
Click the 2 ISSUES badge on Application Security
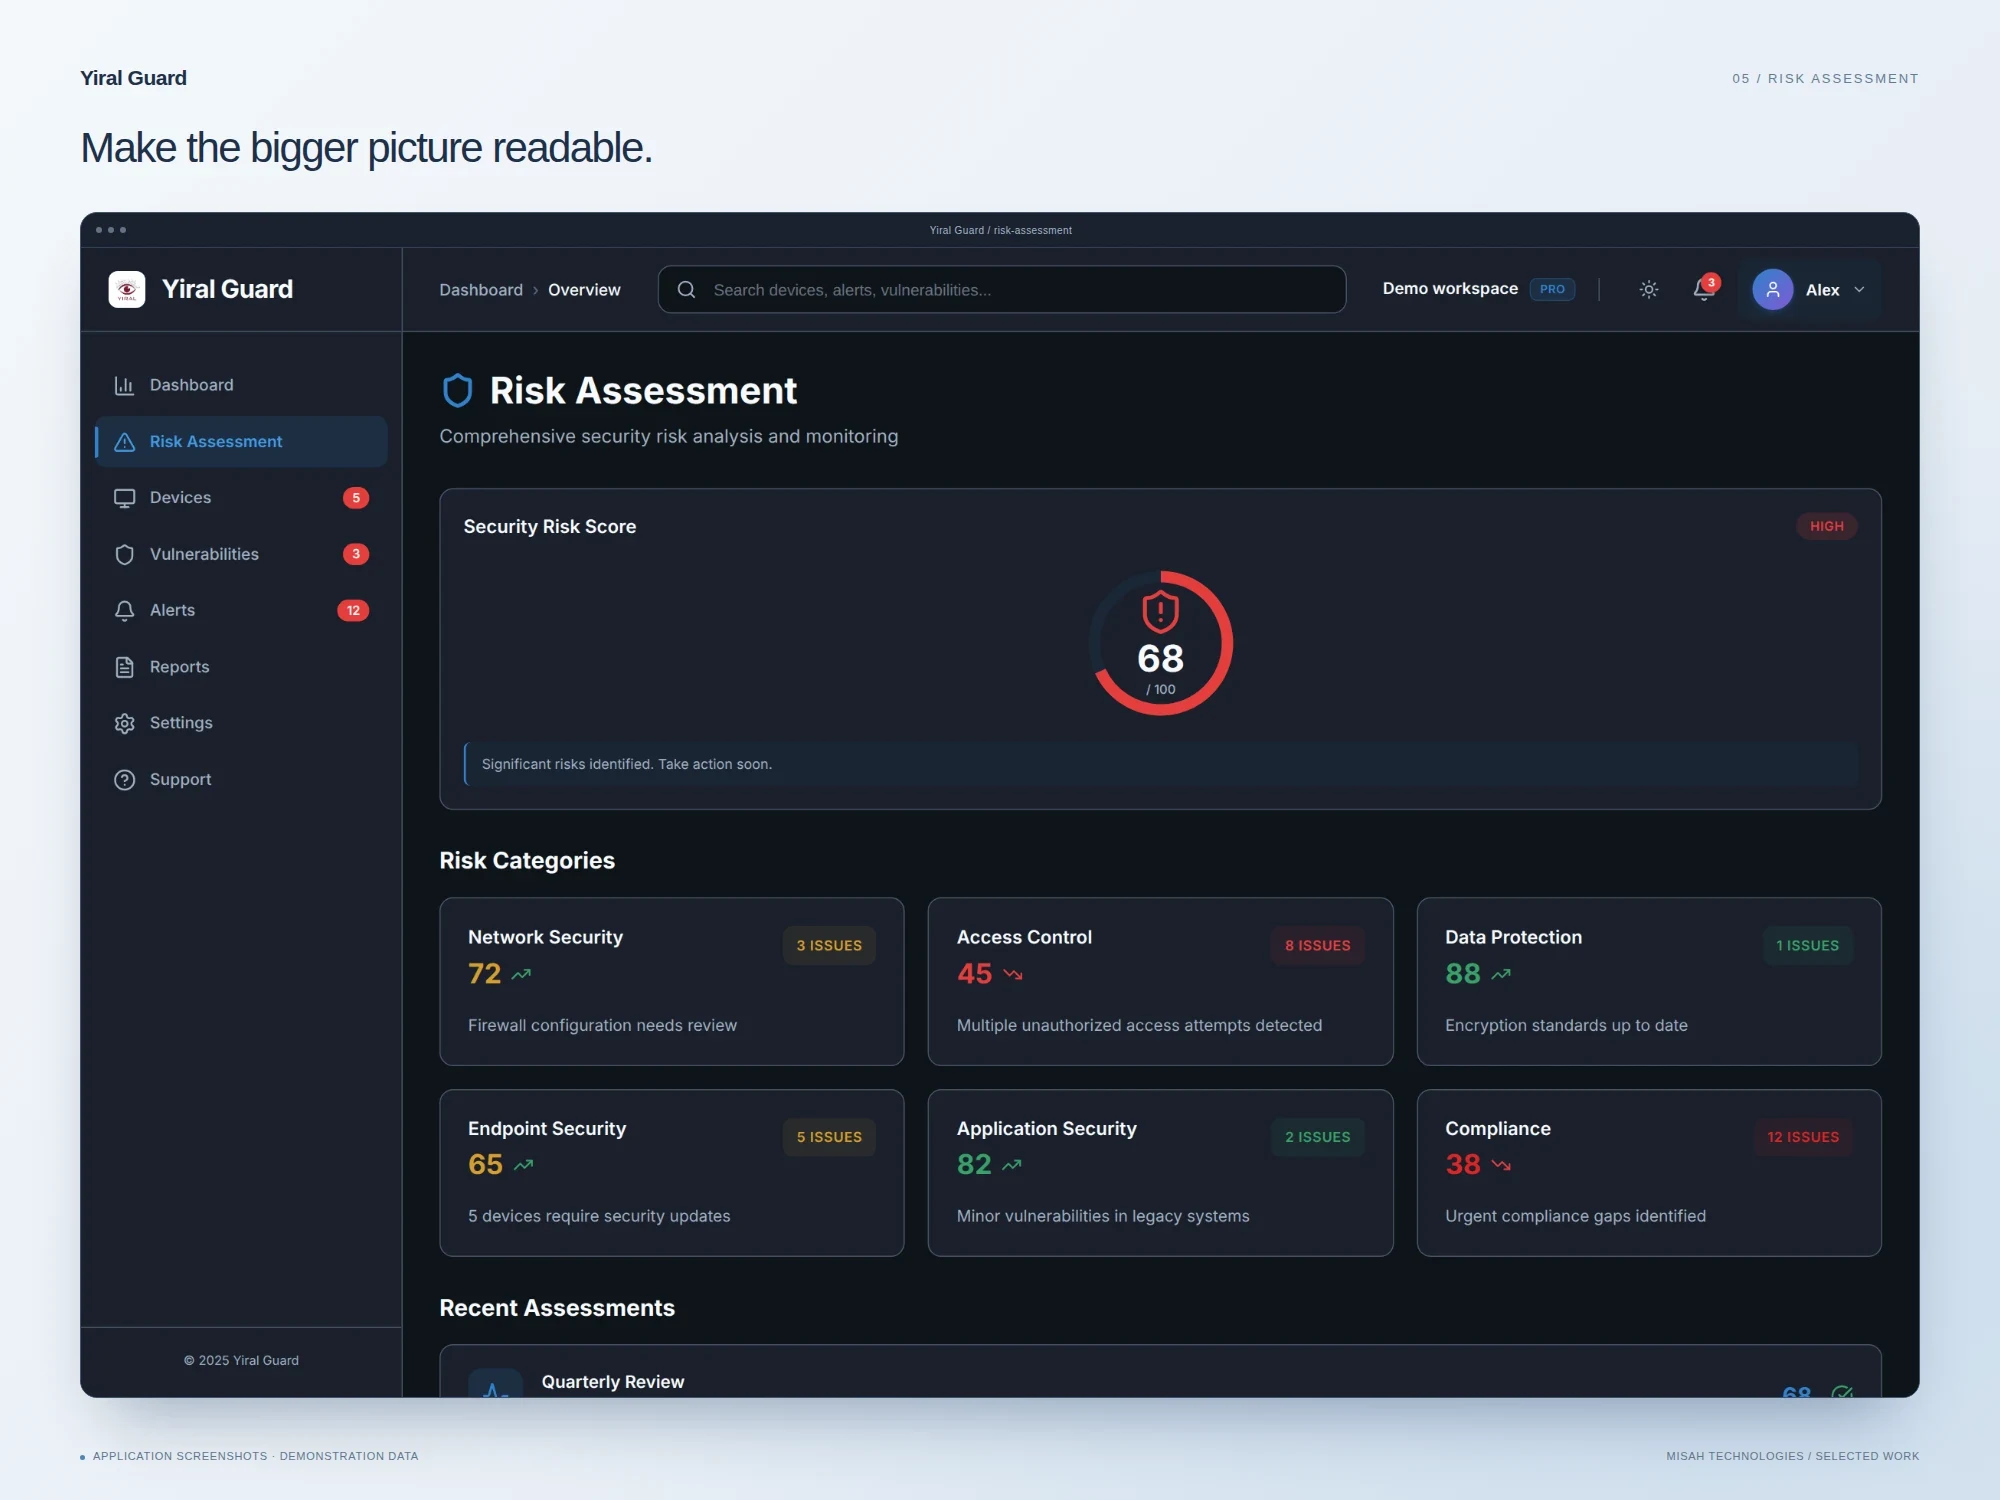click(1318, 1137)
